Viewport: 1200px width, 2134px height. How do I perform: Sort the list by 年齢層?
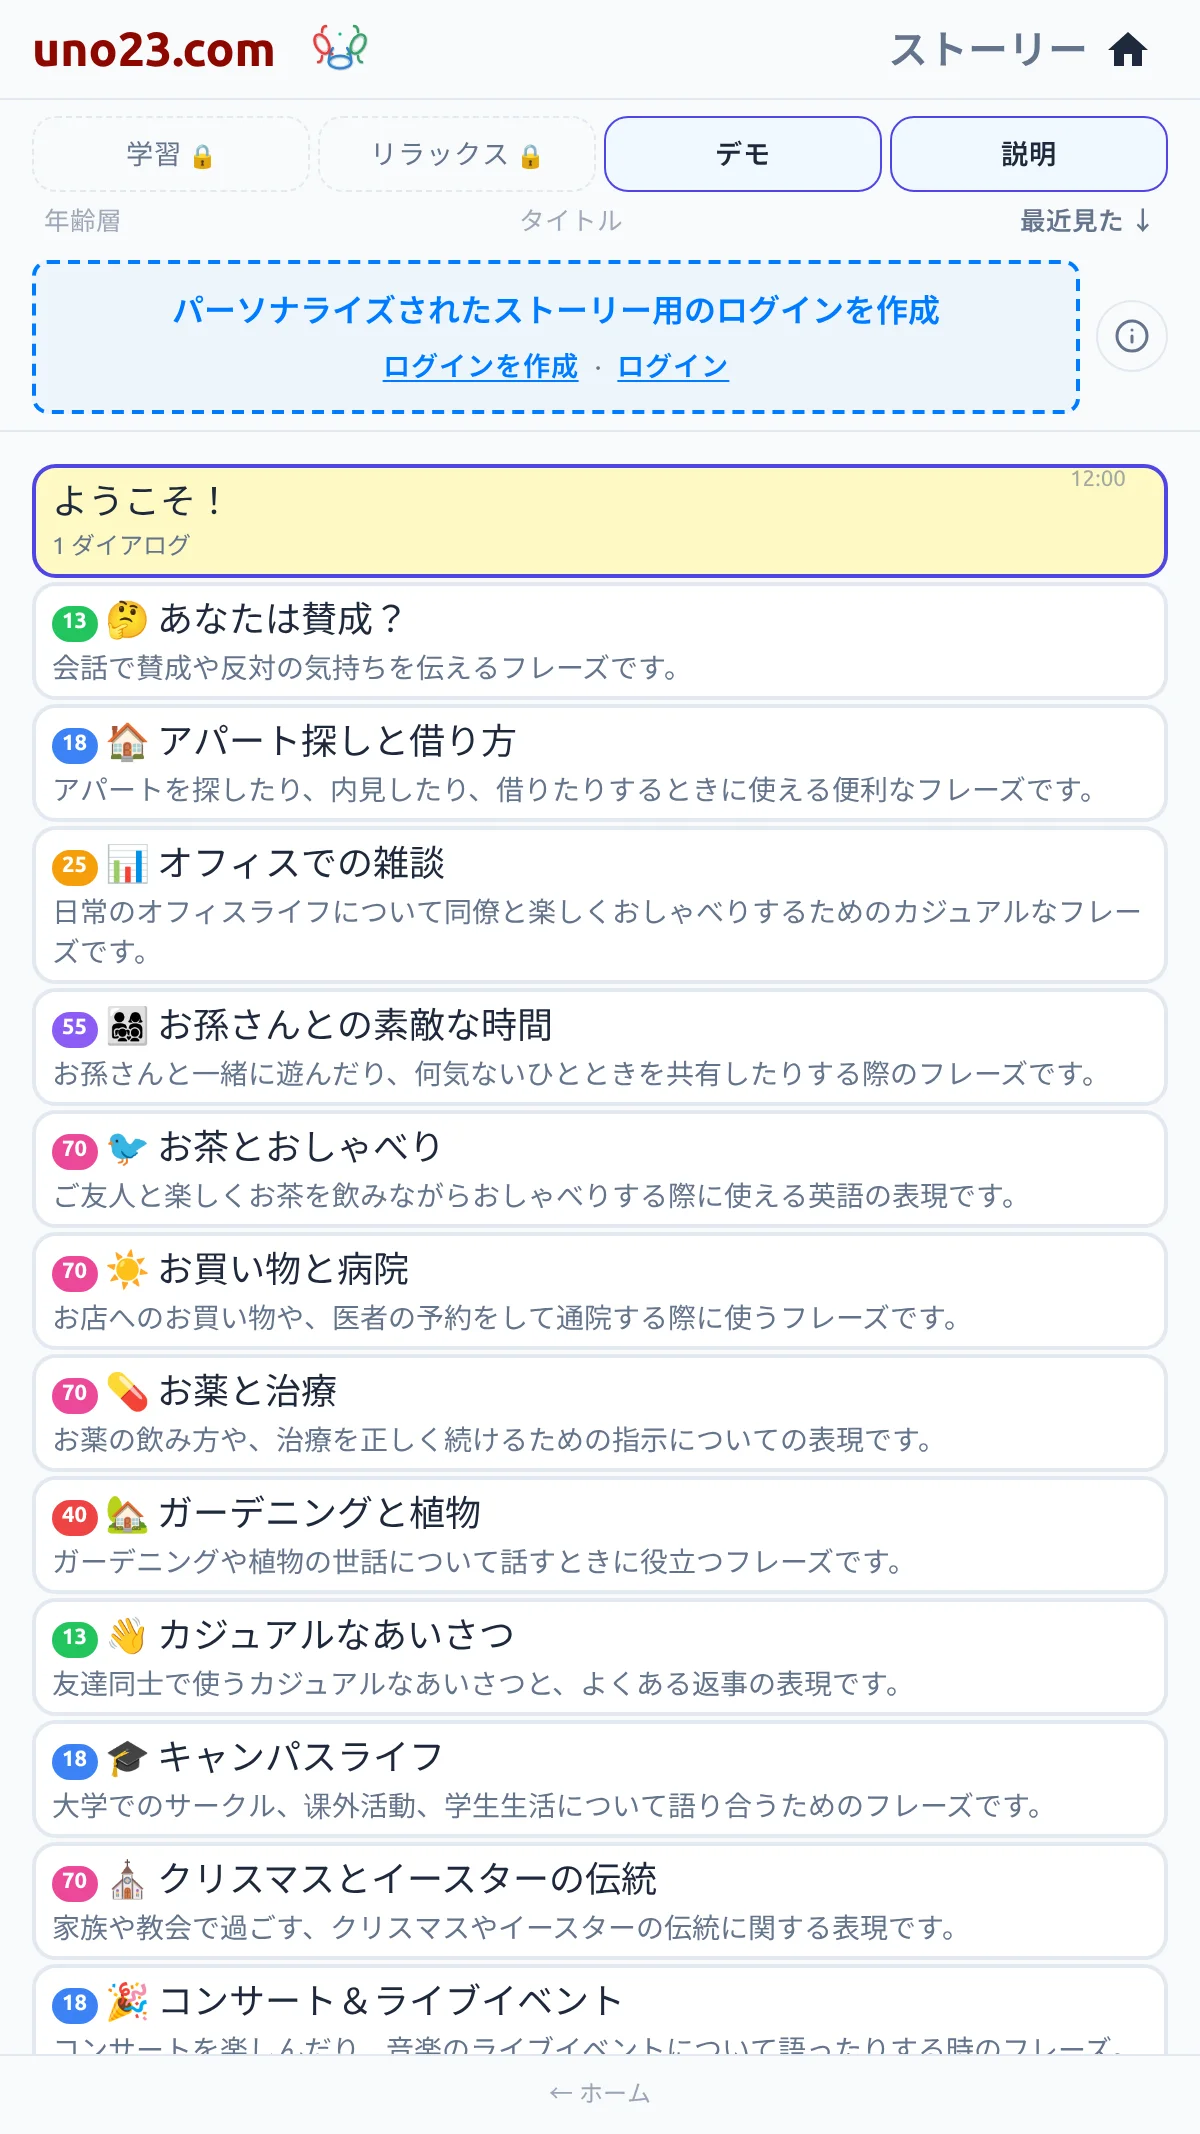82,220
